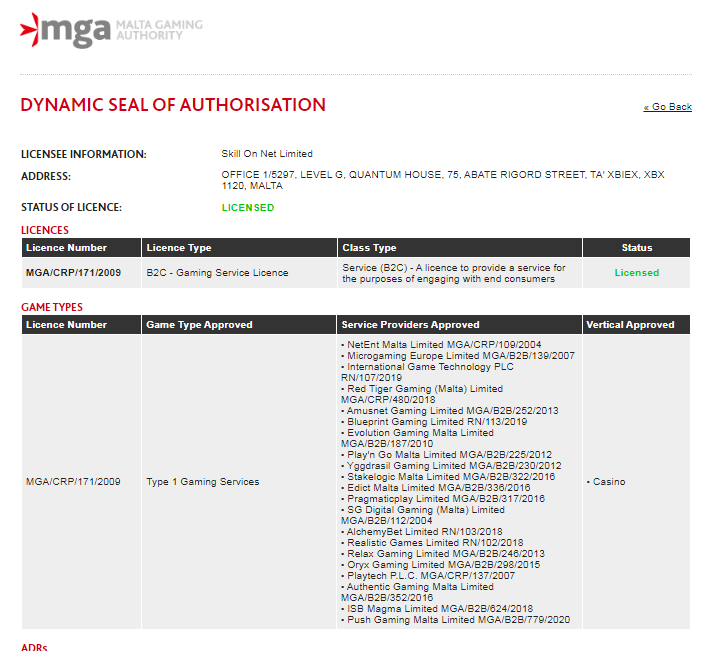Click Yggdrasil Gaming Limited entry

click(x=451, y=466)
